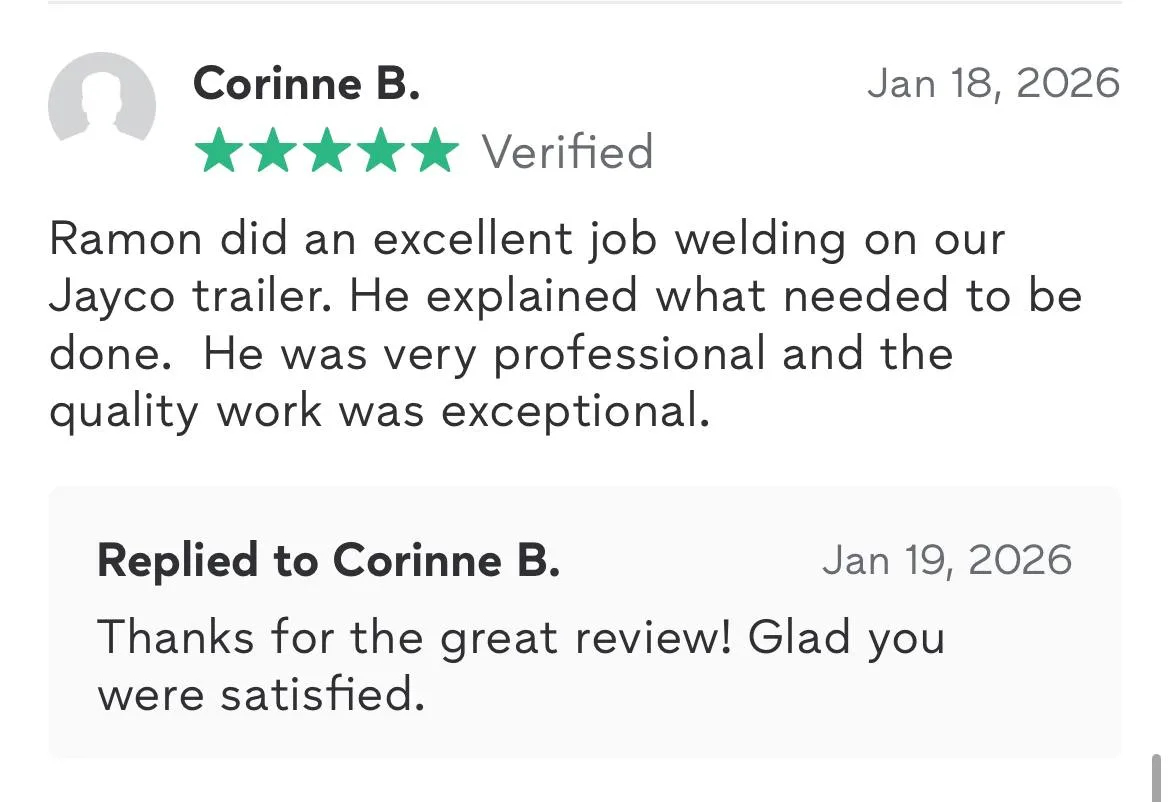The image size is (1170, 802).
Task: Click the Jan 18, 2026 review date
Action: tap(993, 83)
